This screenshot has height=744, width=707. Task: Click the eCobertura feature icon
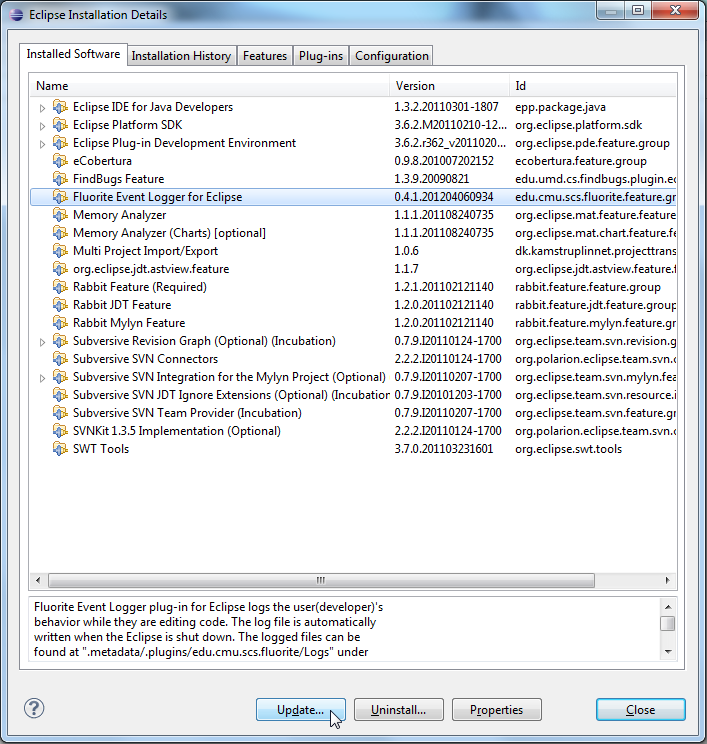pos(60,161)
